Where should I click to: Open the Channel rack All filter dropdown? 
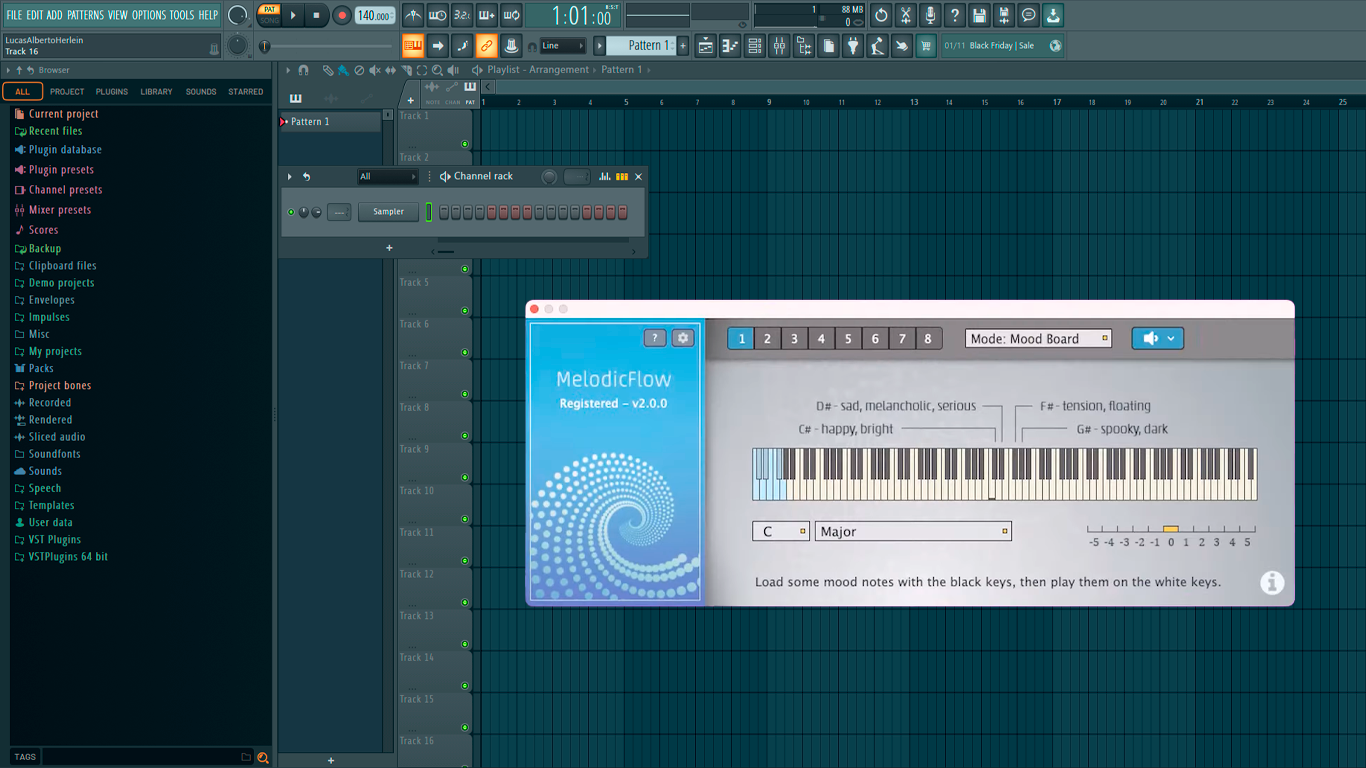(388, 177)
